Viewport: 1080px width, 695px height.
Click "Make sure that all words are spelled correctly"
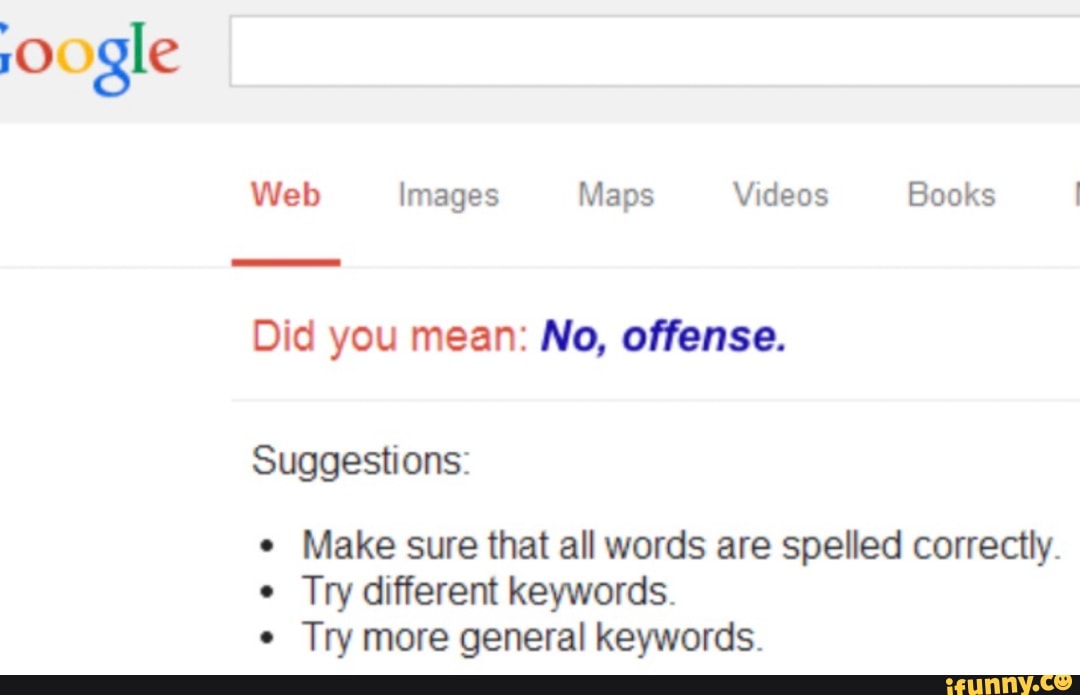[680, 546]
